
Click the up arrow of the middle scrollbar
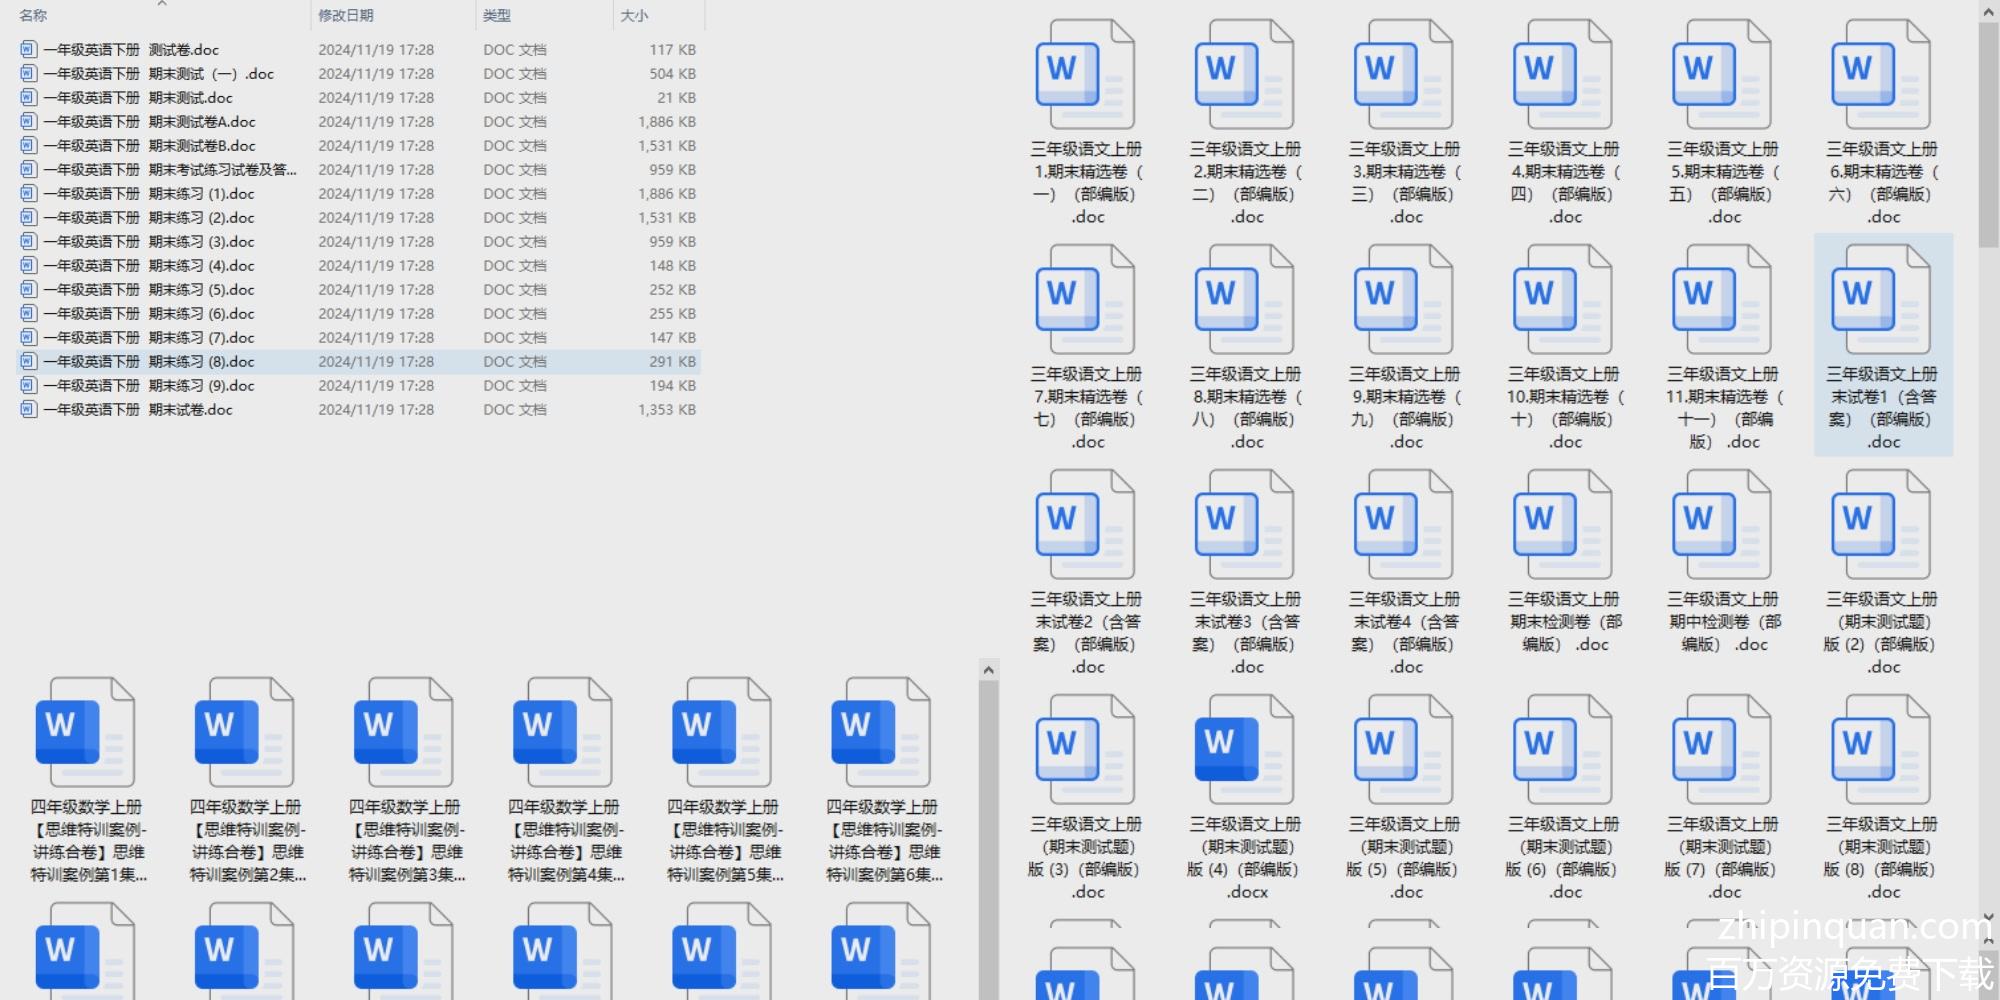pos(988,670)
